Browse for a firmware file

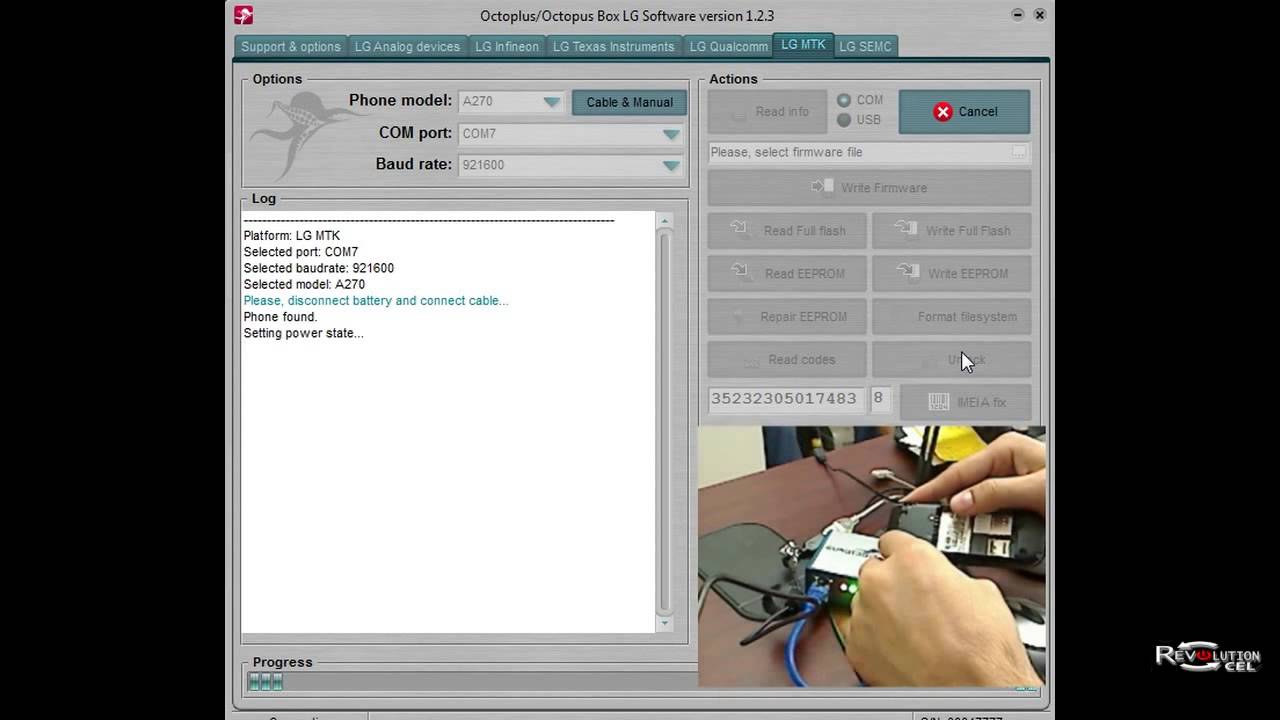coord(1019,152)
